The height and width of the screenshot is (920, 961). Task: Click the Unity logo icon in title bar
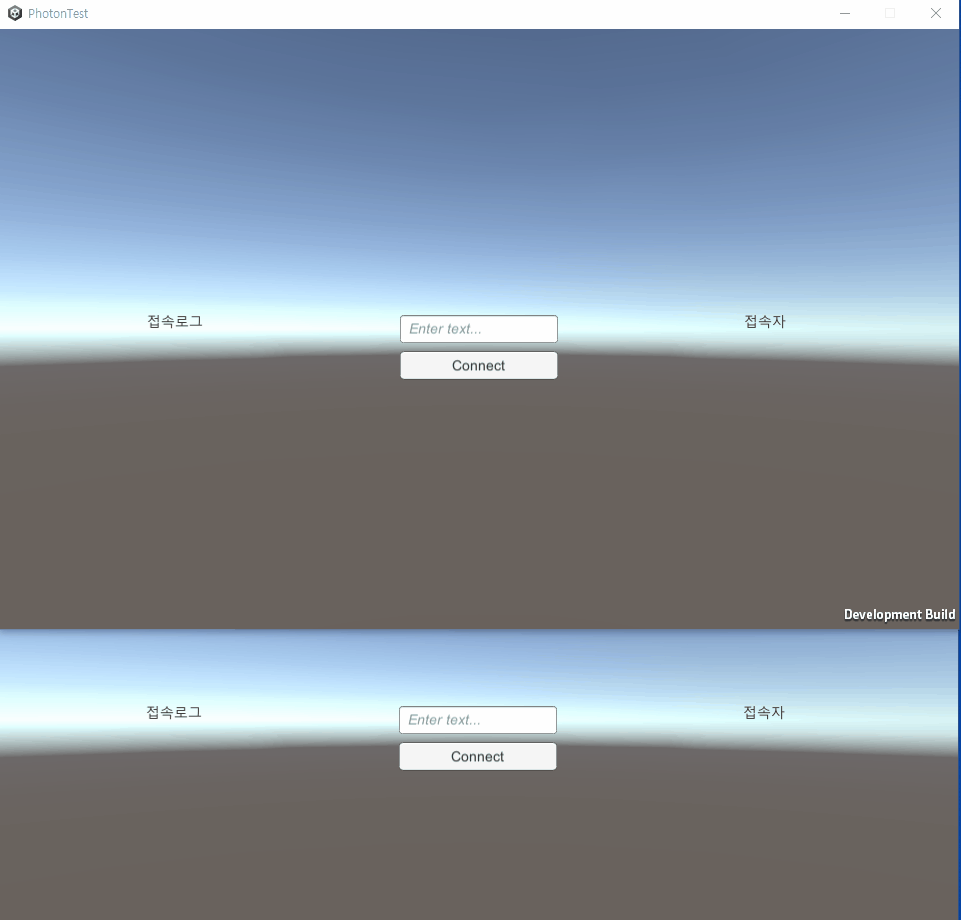(15, 13)
